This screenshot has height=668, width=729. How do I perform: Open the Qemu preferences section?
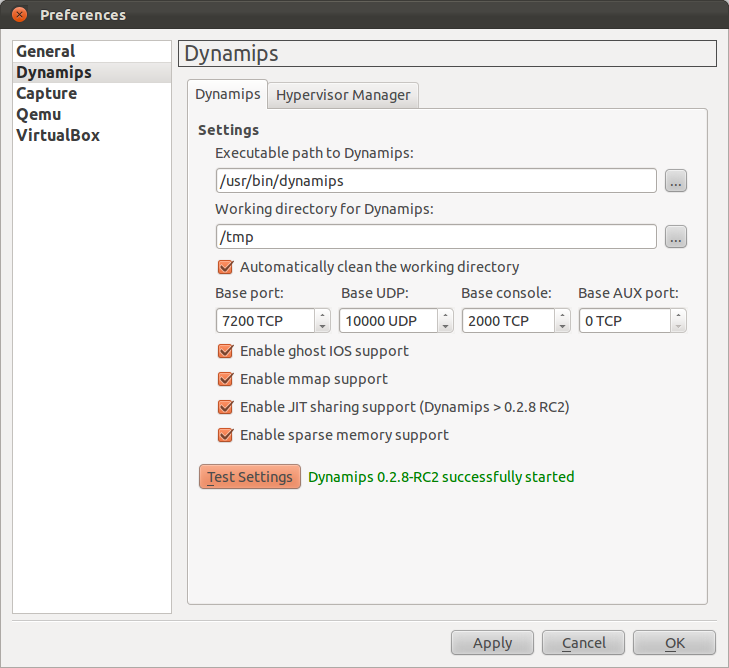coord(92,114)
